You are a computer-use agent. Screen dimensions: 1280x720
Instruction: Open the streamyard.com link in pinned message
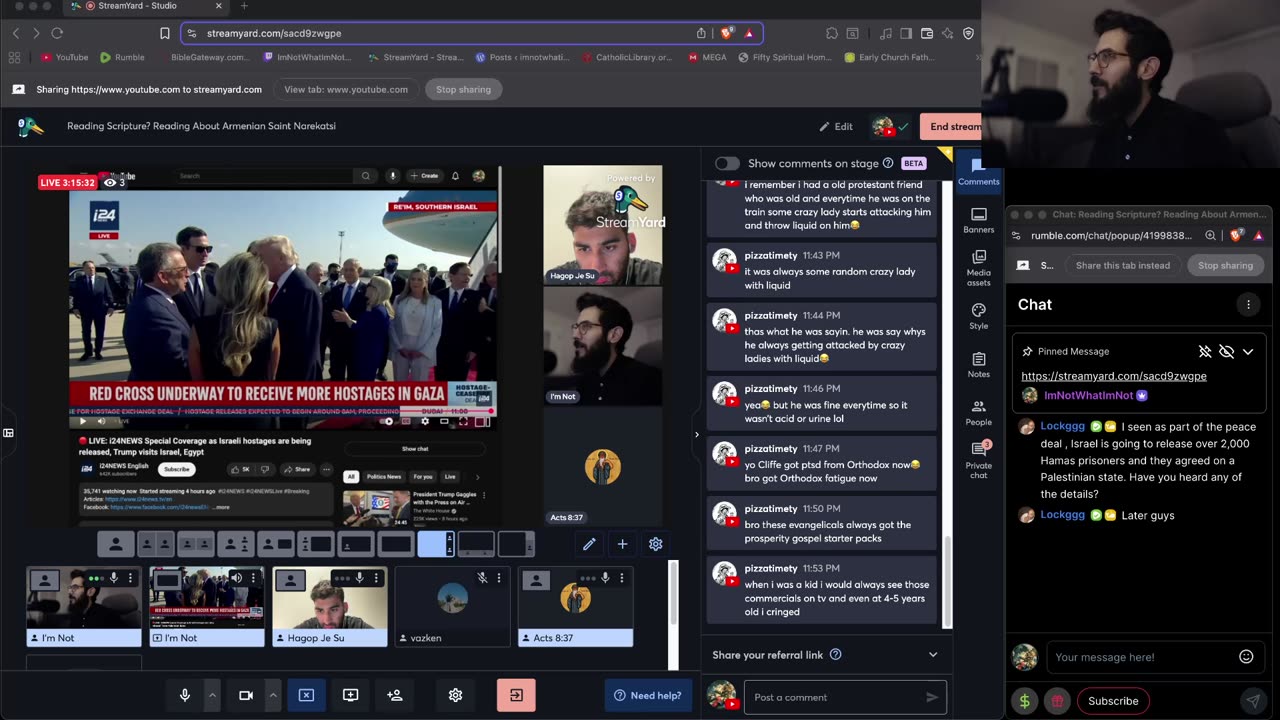pyautogui.click(x=1114, y=376)
